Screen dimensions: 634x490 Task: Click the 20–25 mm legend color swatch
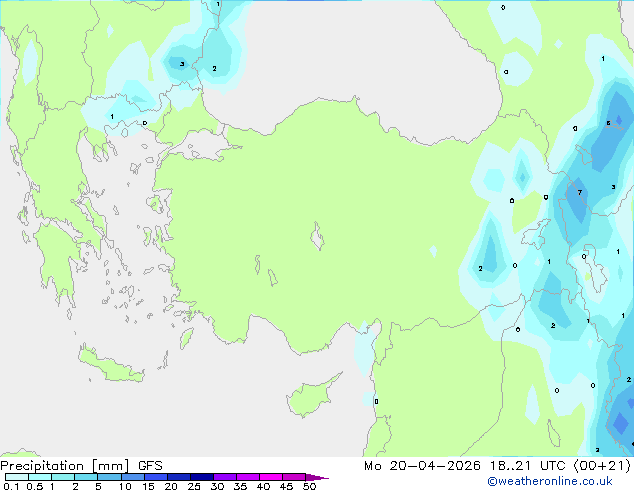tap(178, 477)
